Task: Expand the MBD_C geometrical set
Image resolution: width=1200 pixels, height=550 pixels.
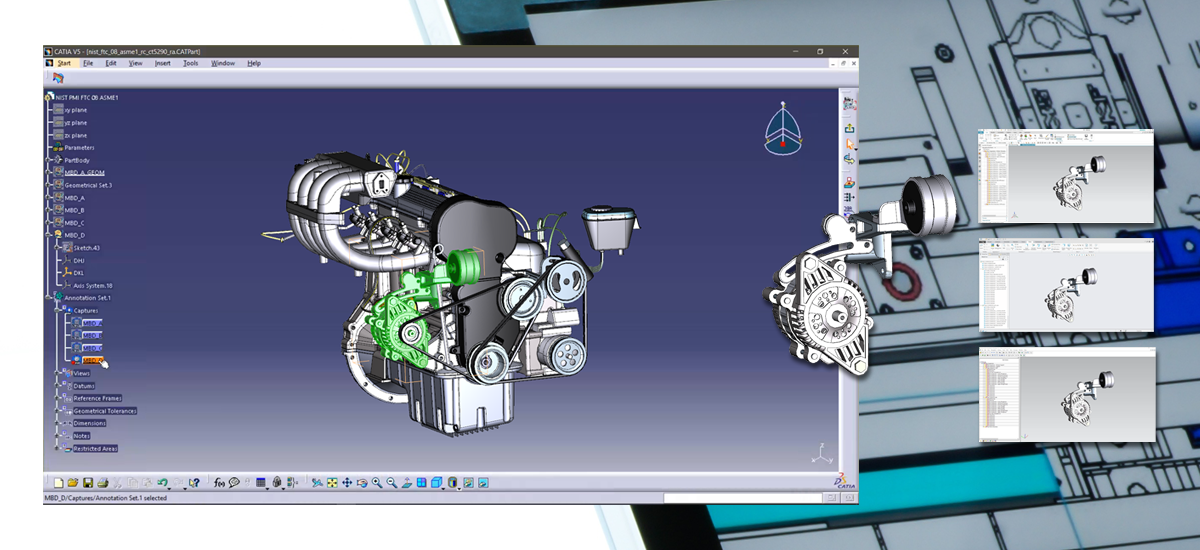Action: click(x=50, y=222)
